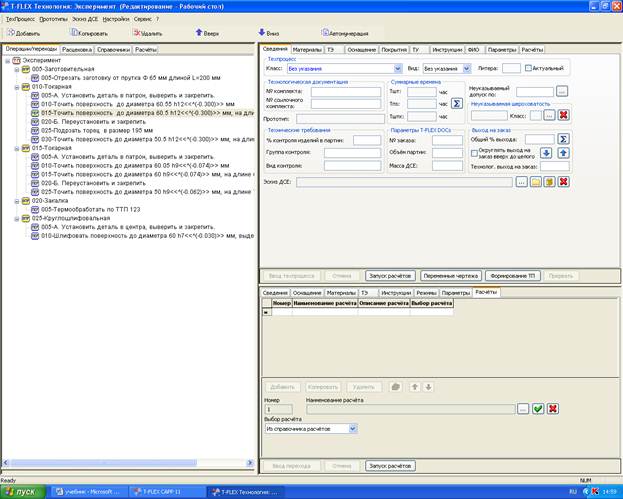This screenshot has height=499, width=623.
Task: Toggle Округлять выход на заказ checkbox
Action: tap(474, 152)
